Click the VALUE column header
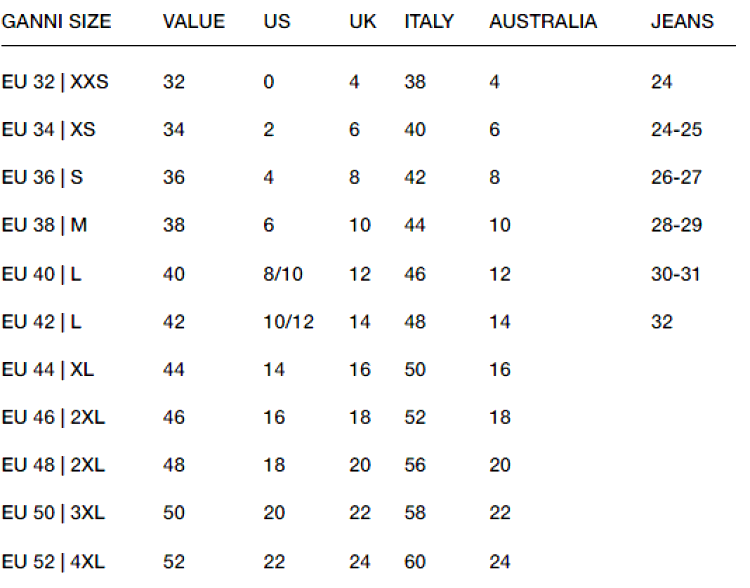Screen dimensions: 750x588 194,21
